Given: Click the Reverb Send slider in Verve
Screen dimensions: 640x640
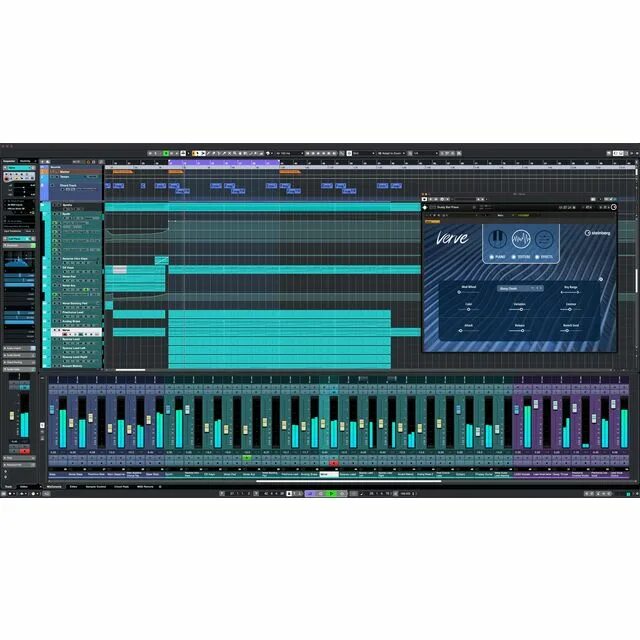Looking at the screenshot, I should pos(570,330).
